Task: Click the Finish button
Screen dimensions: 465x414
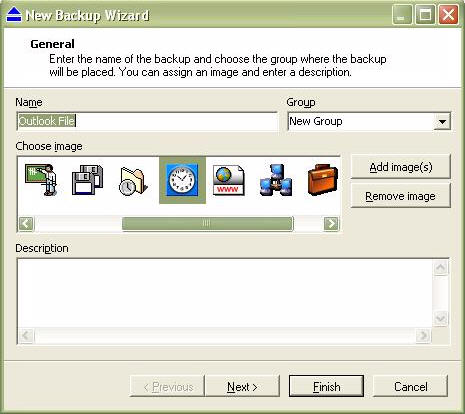Action: [326, 387]
